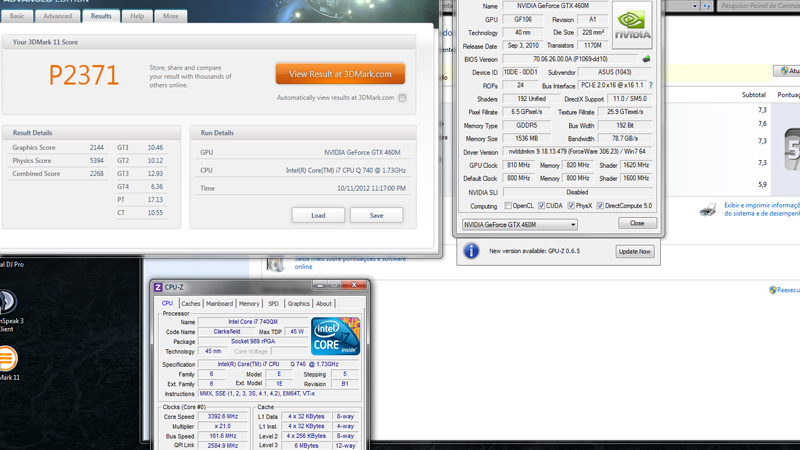Open the Exibir e imprimir informações link

click(x=762, y=209)
